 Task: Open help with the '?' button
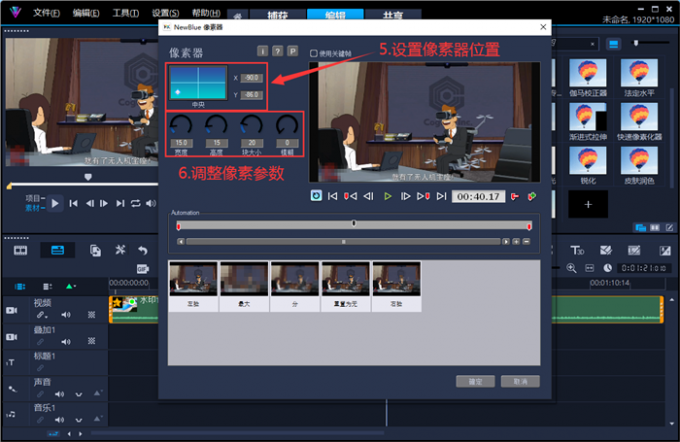[x=278, y=51]
